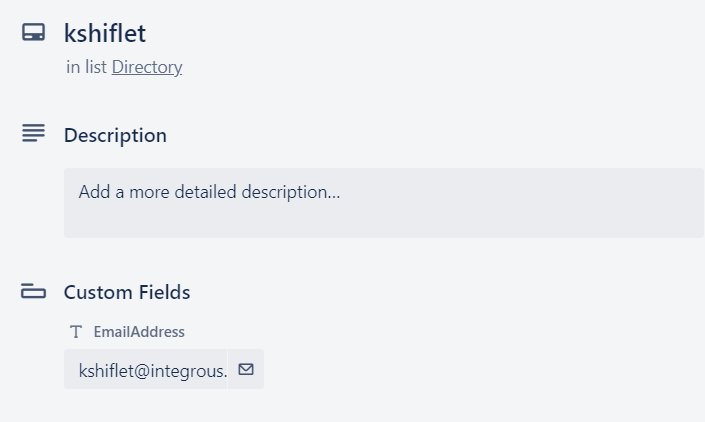
Task: Click the Description lines icon
Action: (33, 133)
